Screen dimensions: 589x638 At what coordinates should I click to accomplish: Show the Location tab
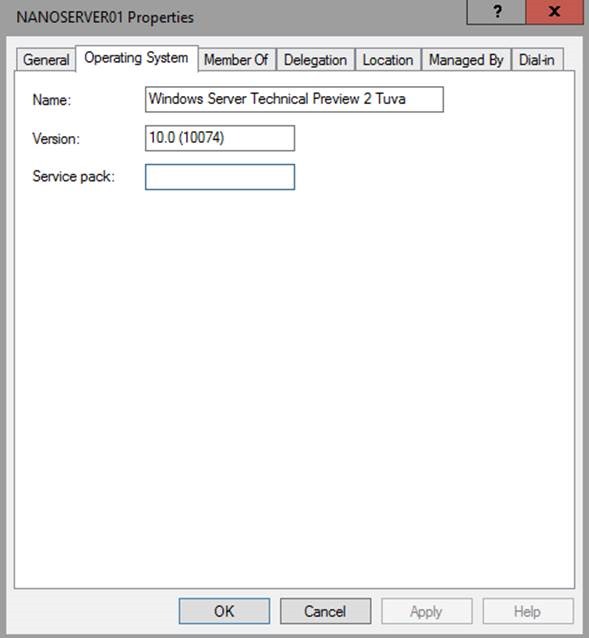click(x=388, y=60)
